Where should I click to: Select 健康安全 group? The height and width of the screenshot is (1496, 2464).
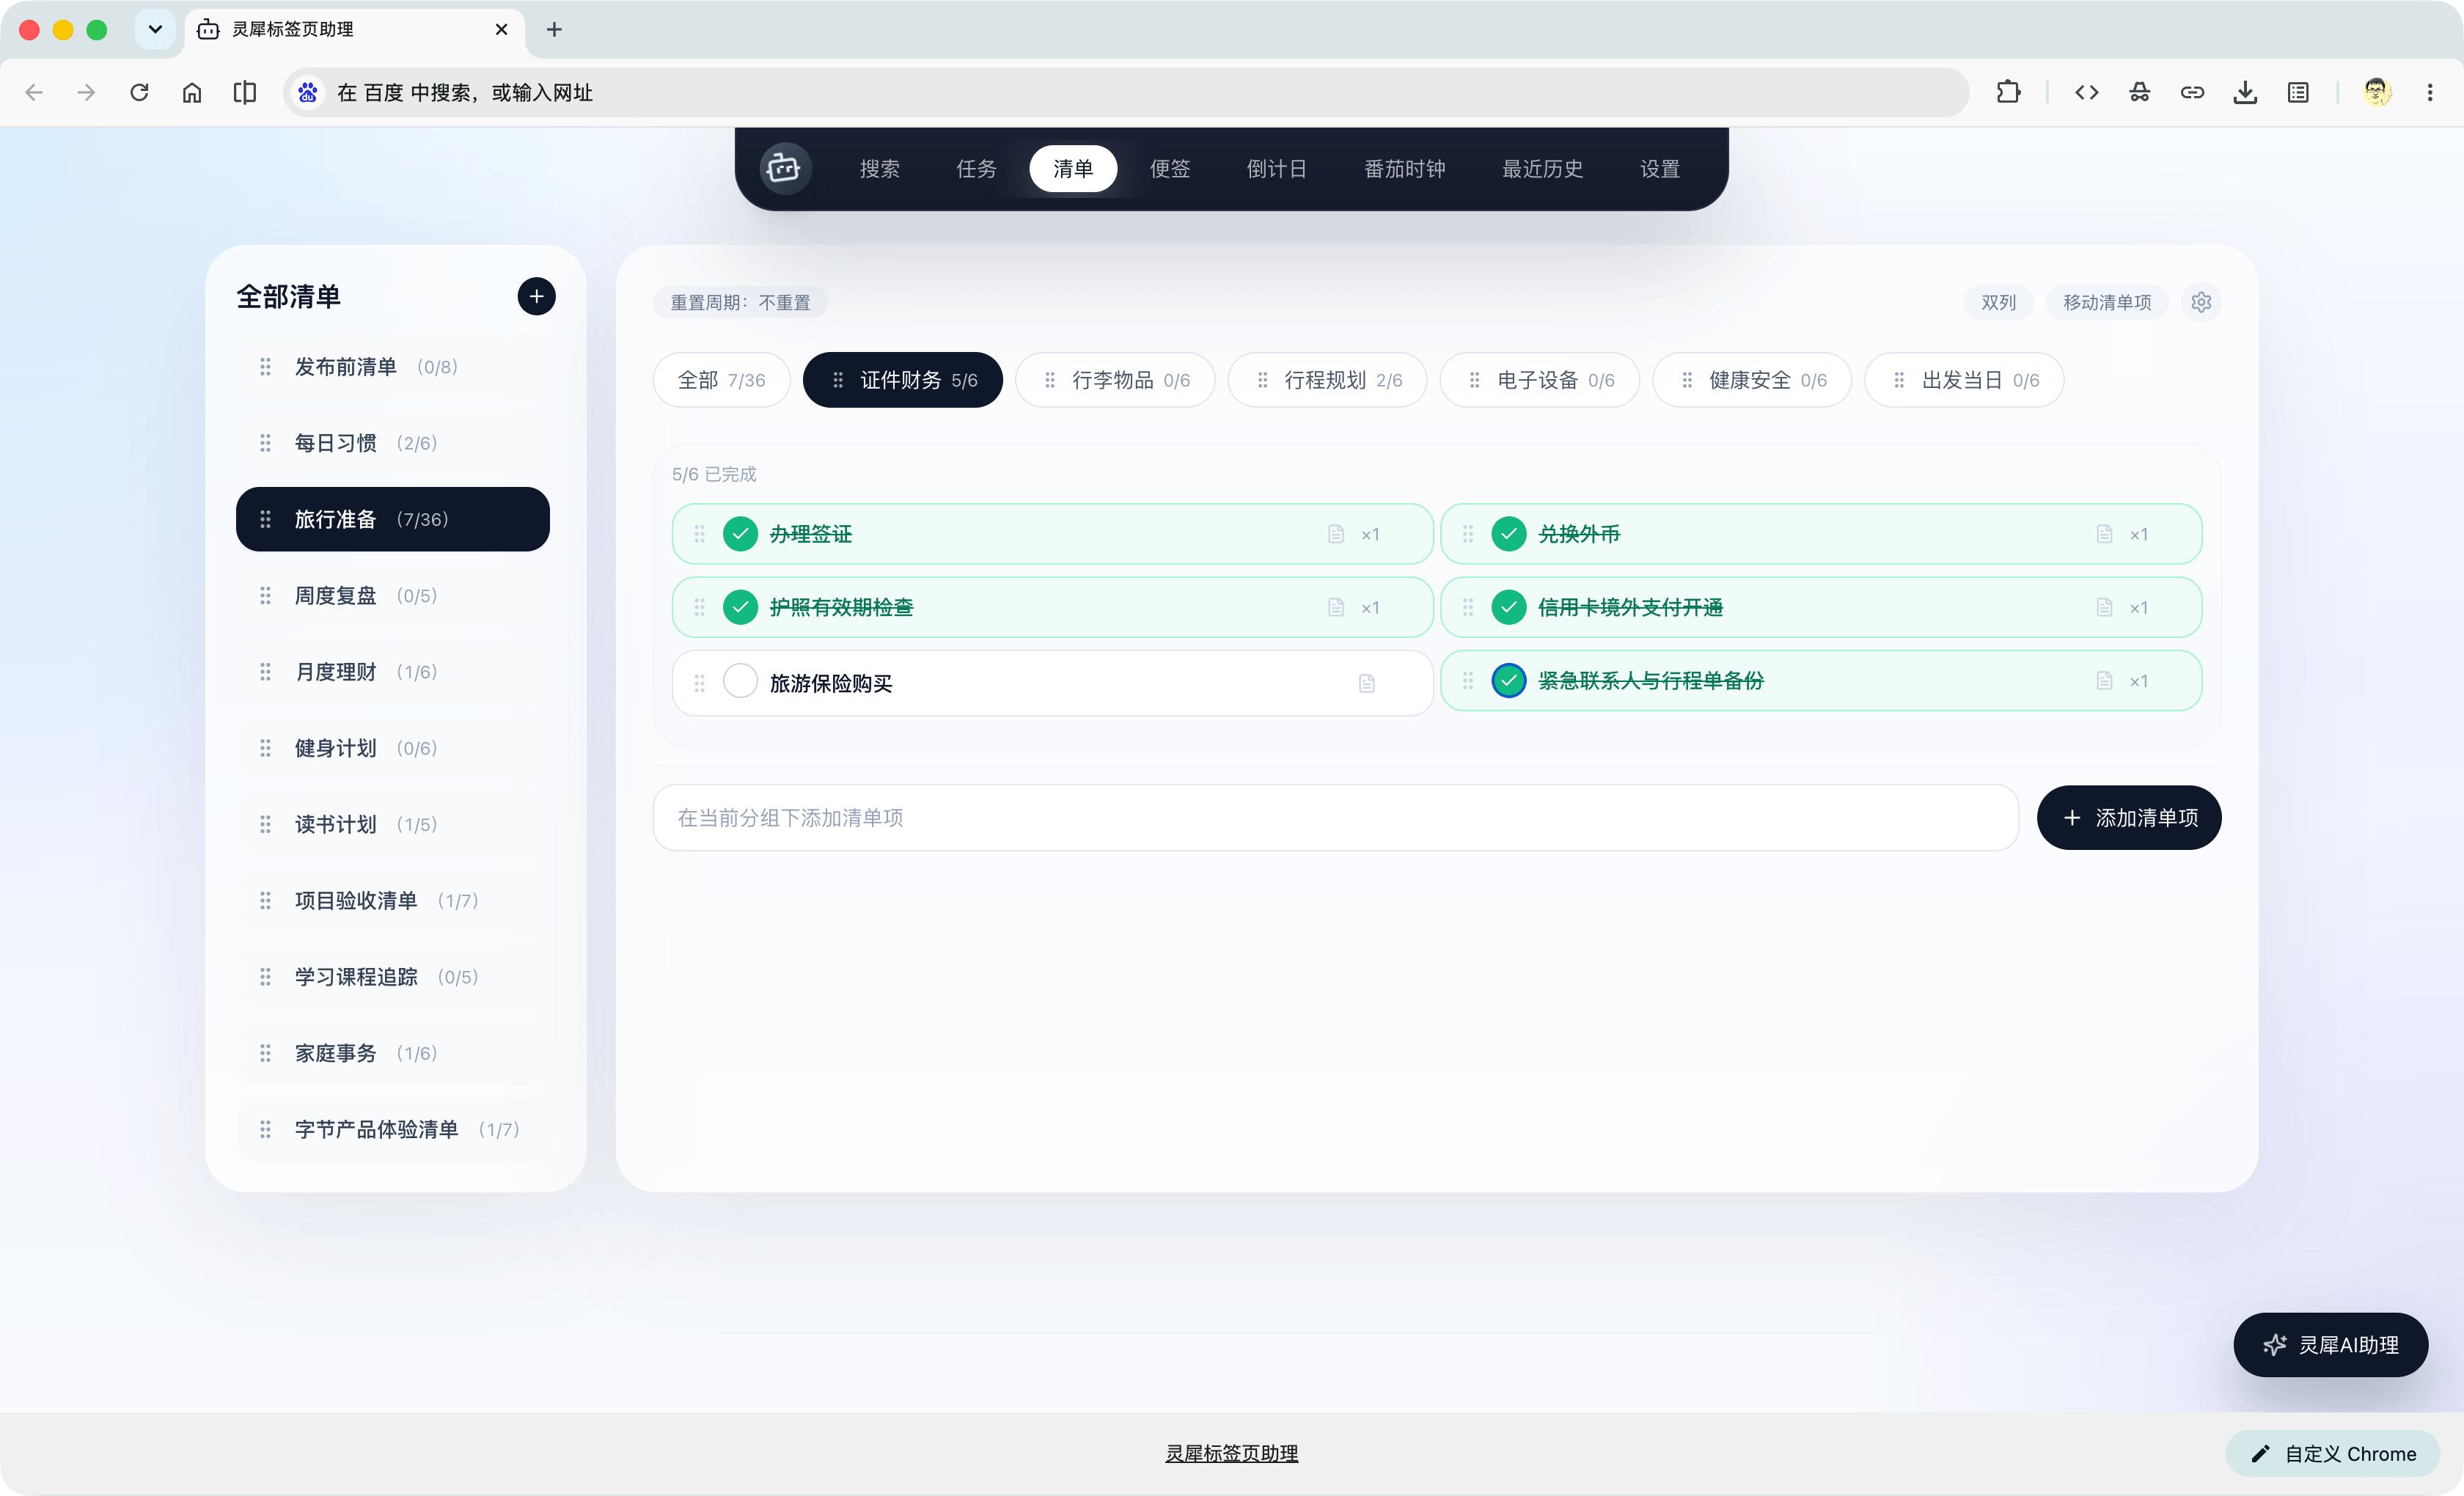coord(1752,380)
